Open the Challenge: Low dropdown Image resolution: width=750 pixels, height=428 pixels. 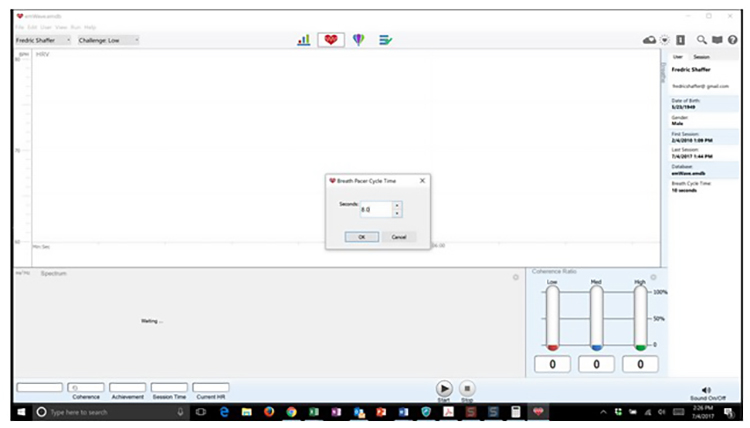(108, 40)
